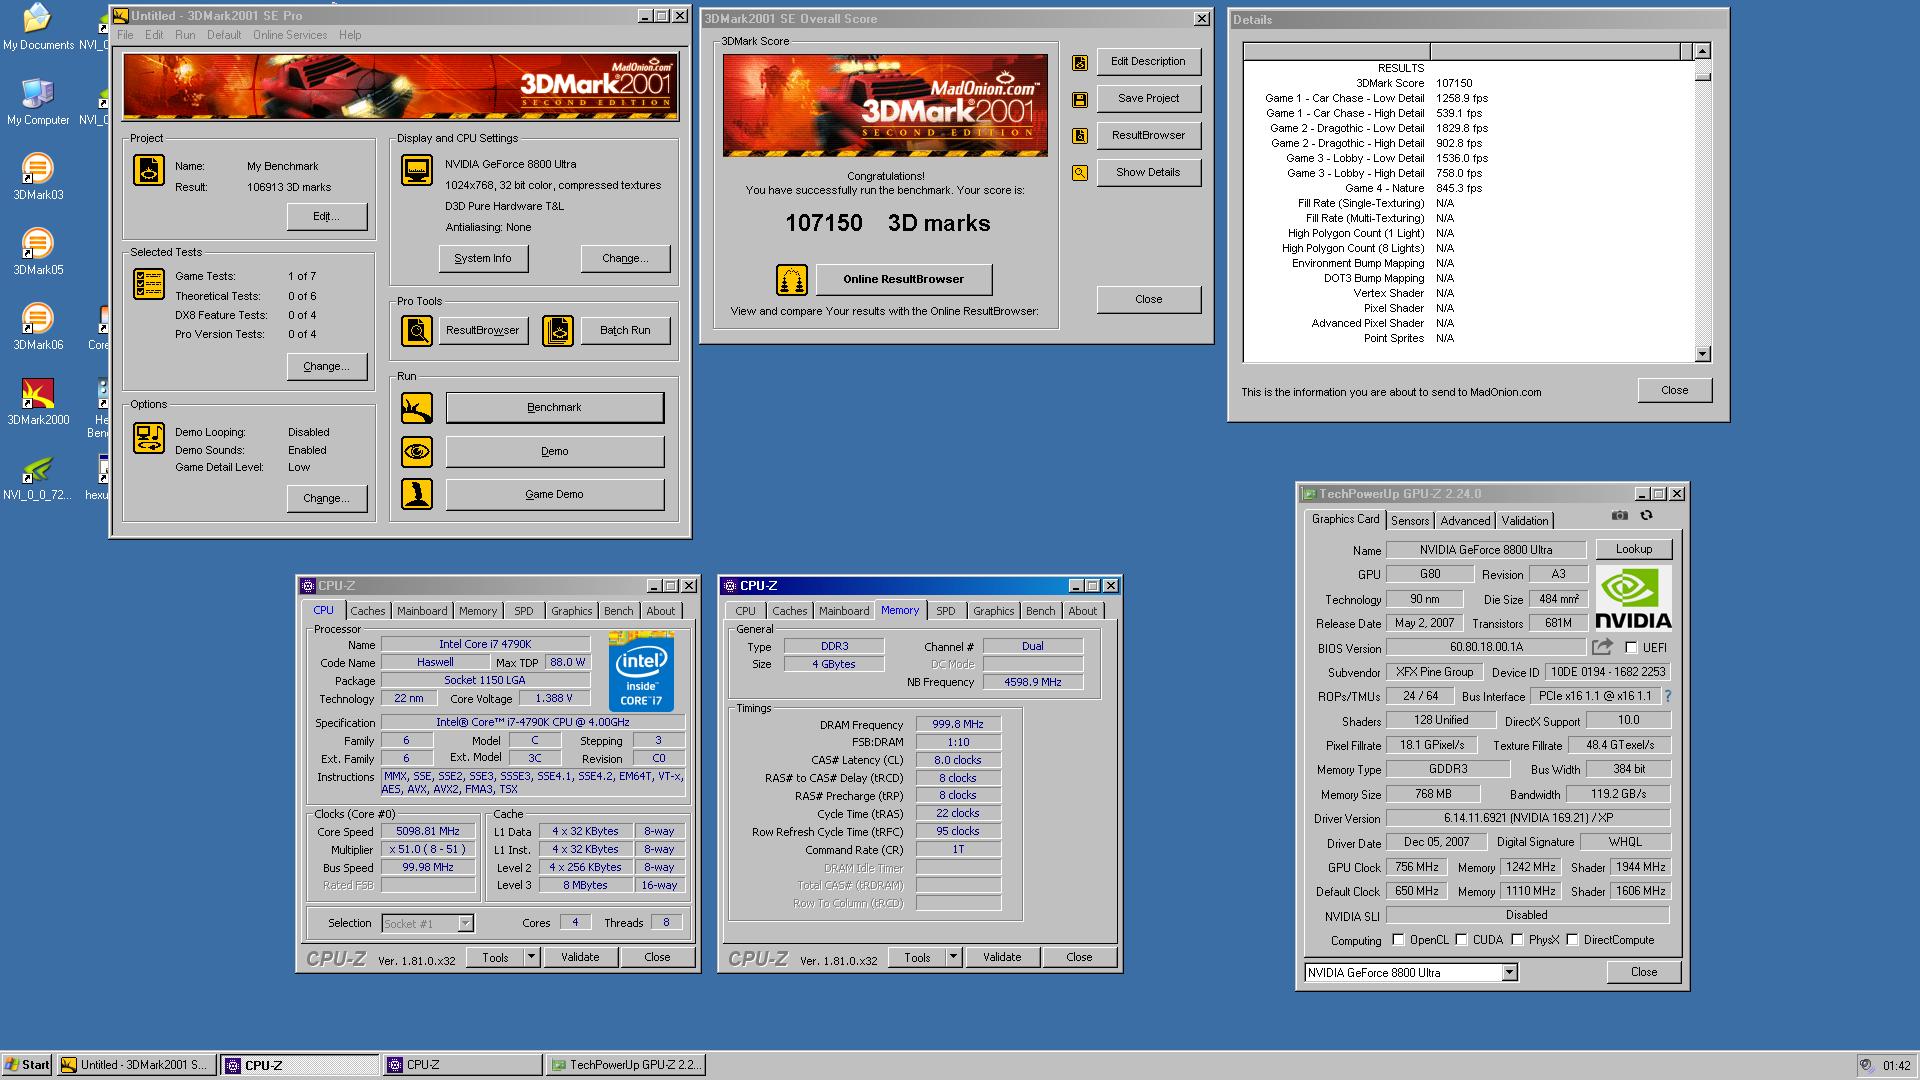Open Socket #1 selection dropdown in CPU-Z
Viewport: 1920px width, 1080px height.
(465, 924)
